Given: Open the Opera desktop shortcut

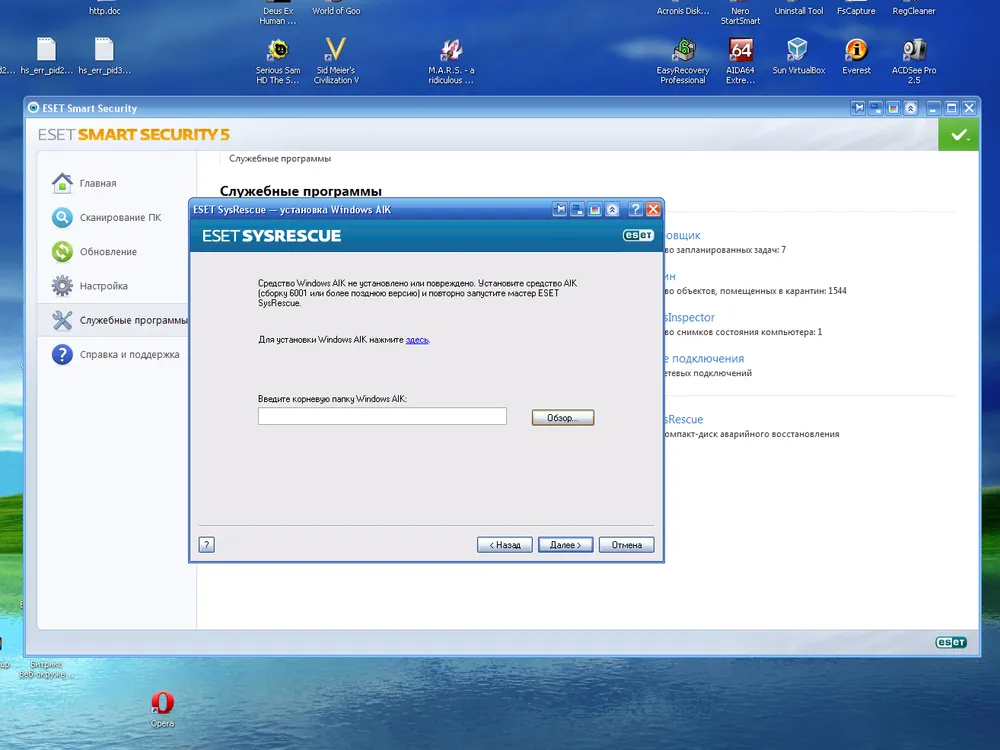Looking at the screenshot, I should pyautogui.click(x=162, y=703).
